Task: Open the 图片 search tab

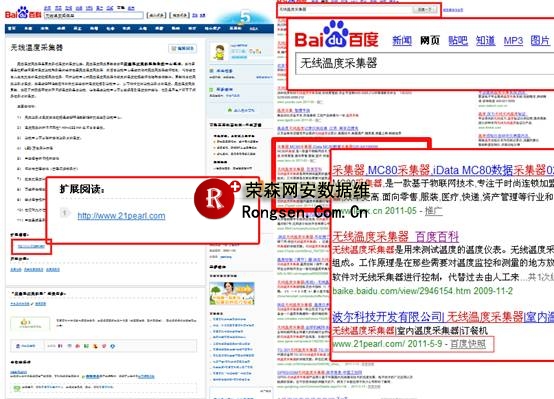Action: (x=540, y=41)
